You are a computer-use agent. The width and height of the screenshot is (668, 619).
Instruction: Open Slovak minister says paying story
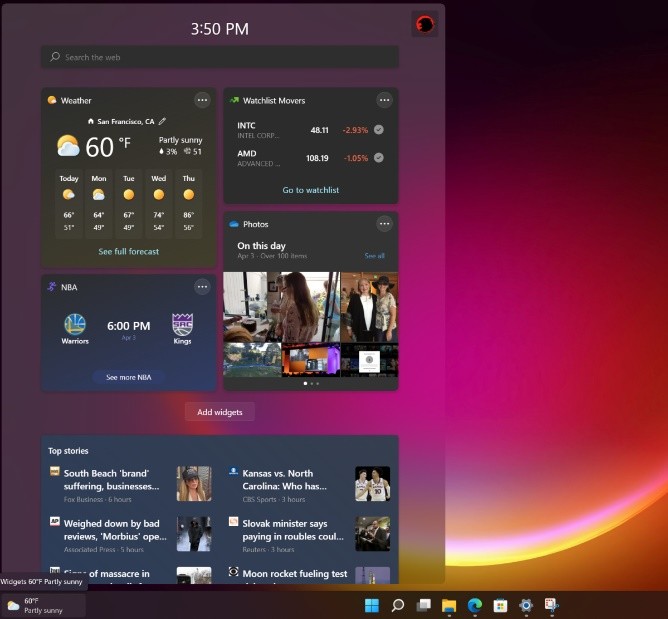click(293, 530)
